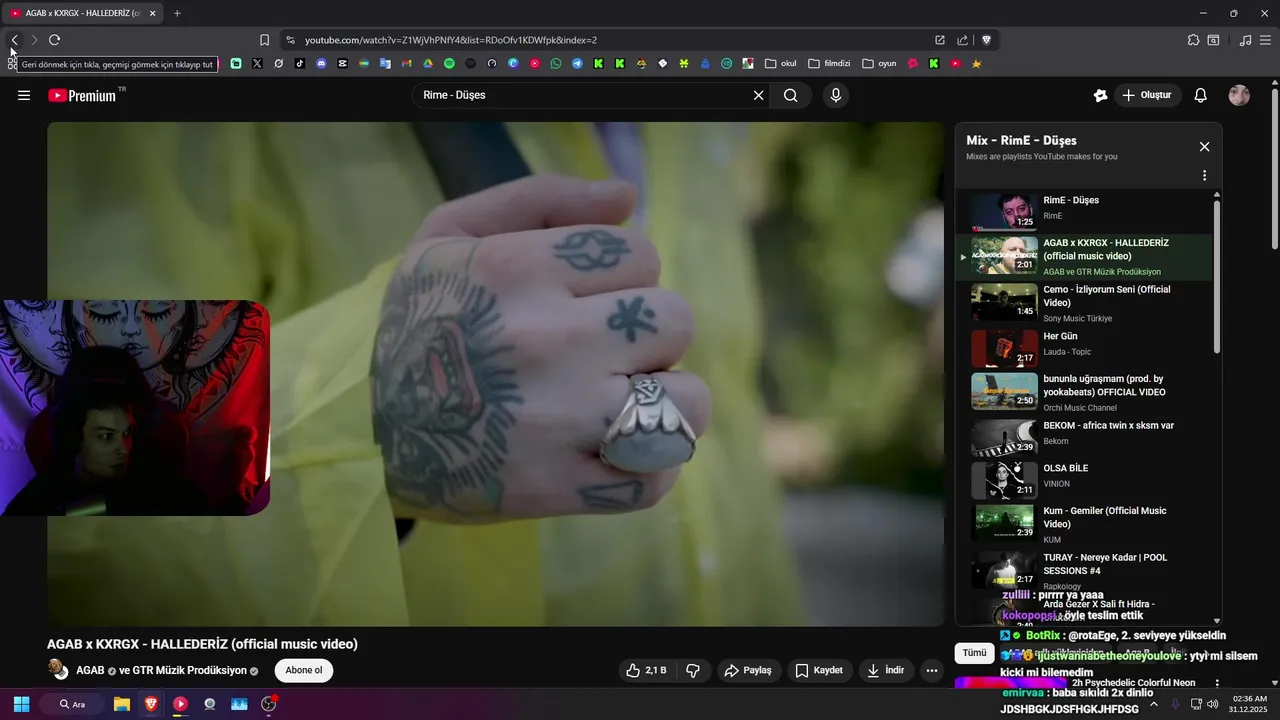Open the okul bookmarks folder

781,63
